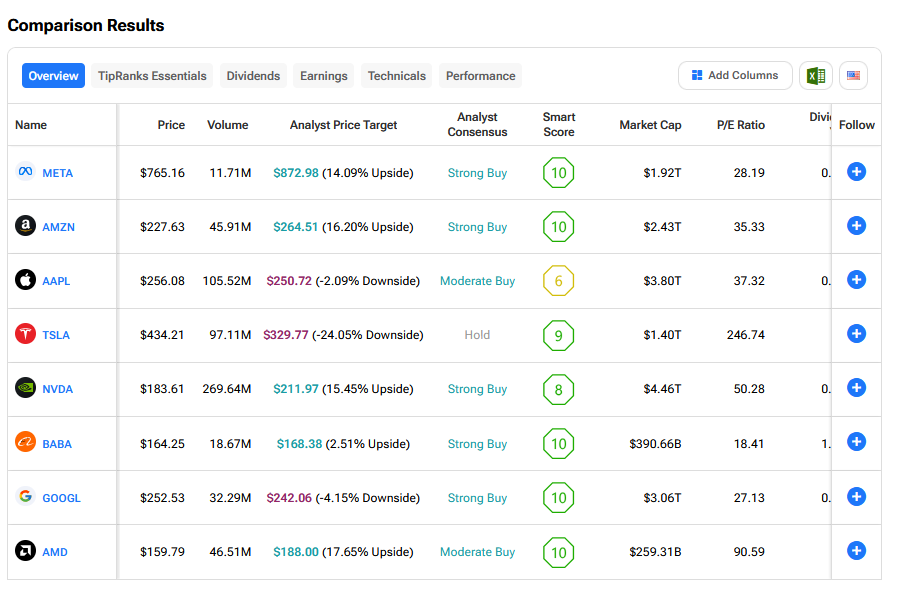Screen dimensions: 900x589
Task: Click the Nvidia company logo icon
Action: [x=25, y=388]
